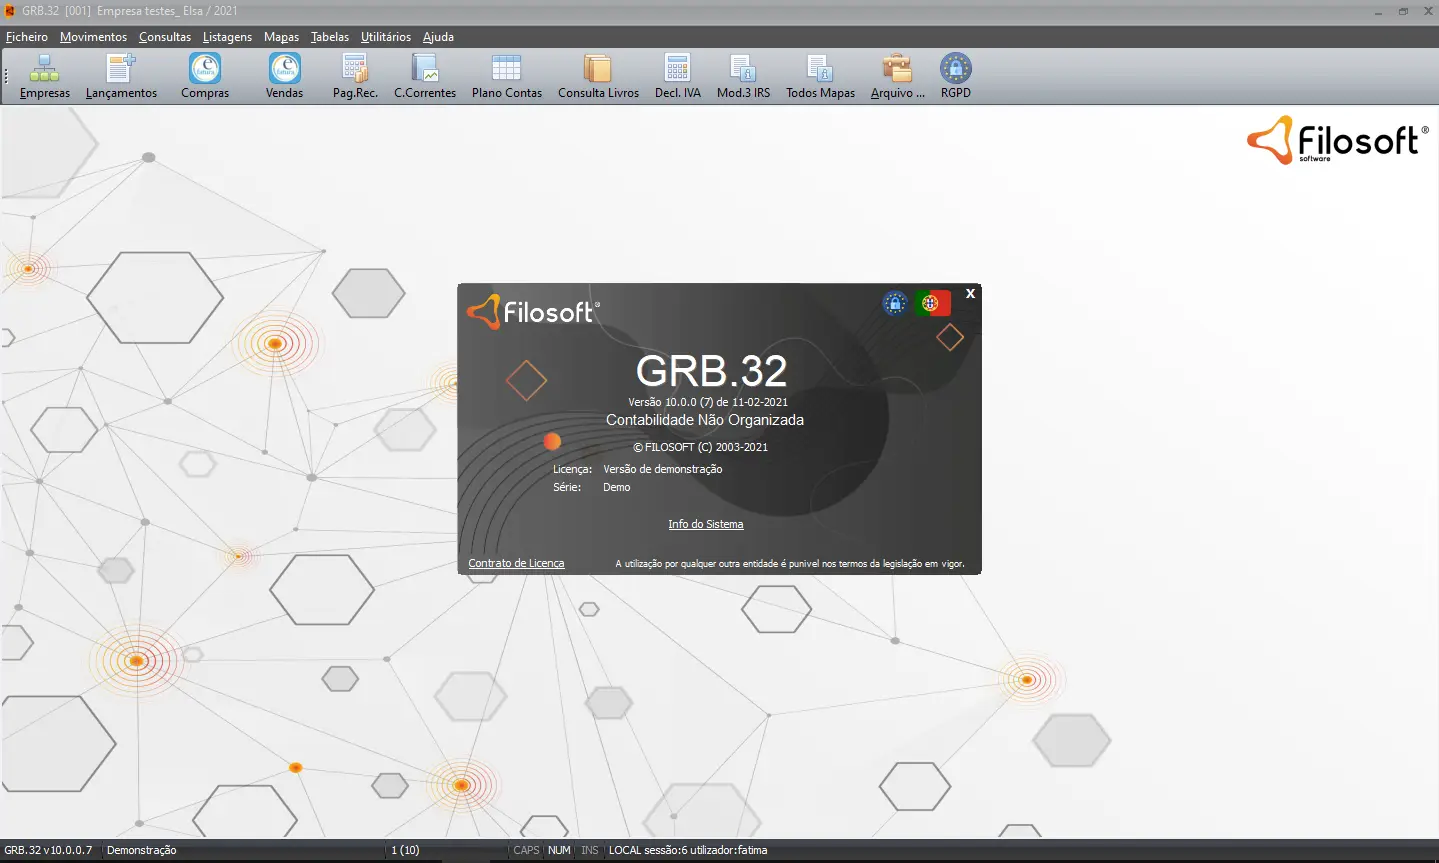Toggle the INS indicator in status bar
Viewport: 1439px width, 863px height.
pyautogui.click(x=589, y=849)
